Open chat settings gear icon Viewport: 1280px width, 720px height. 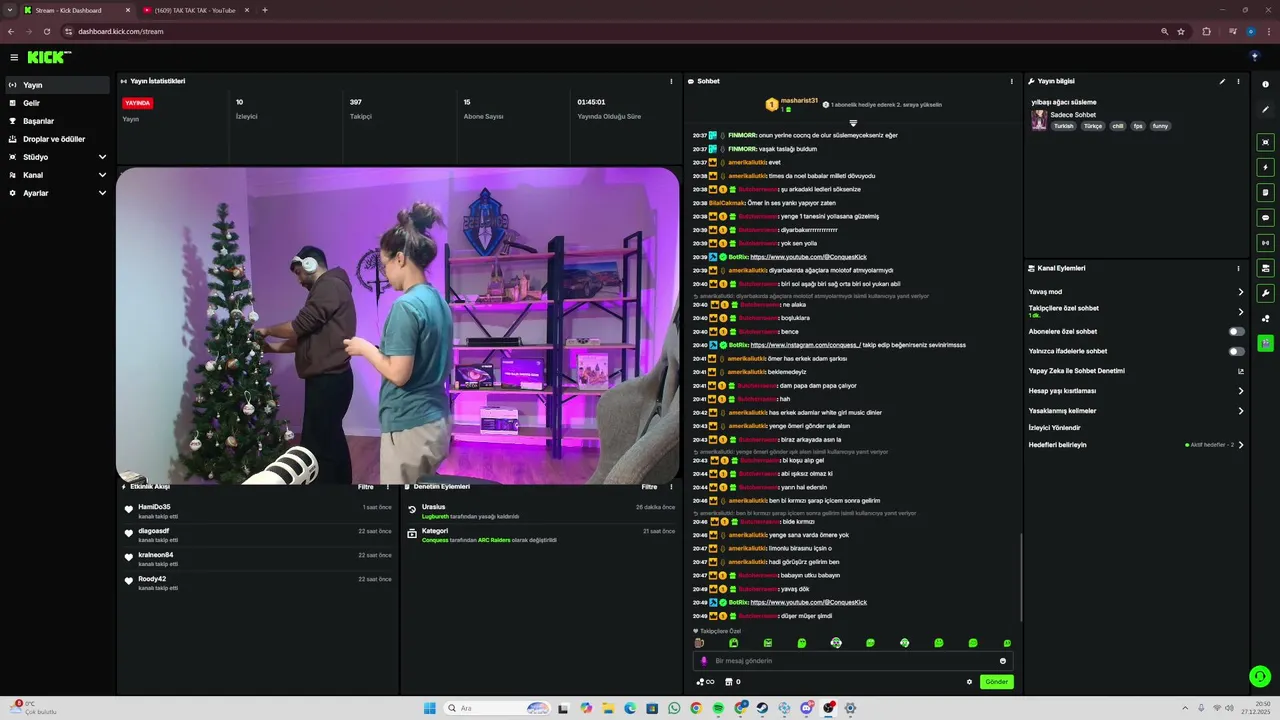point(969,682)
